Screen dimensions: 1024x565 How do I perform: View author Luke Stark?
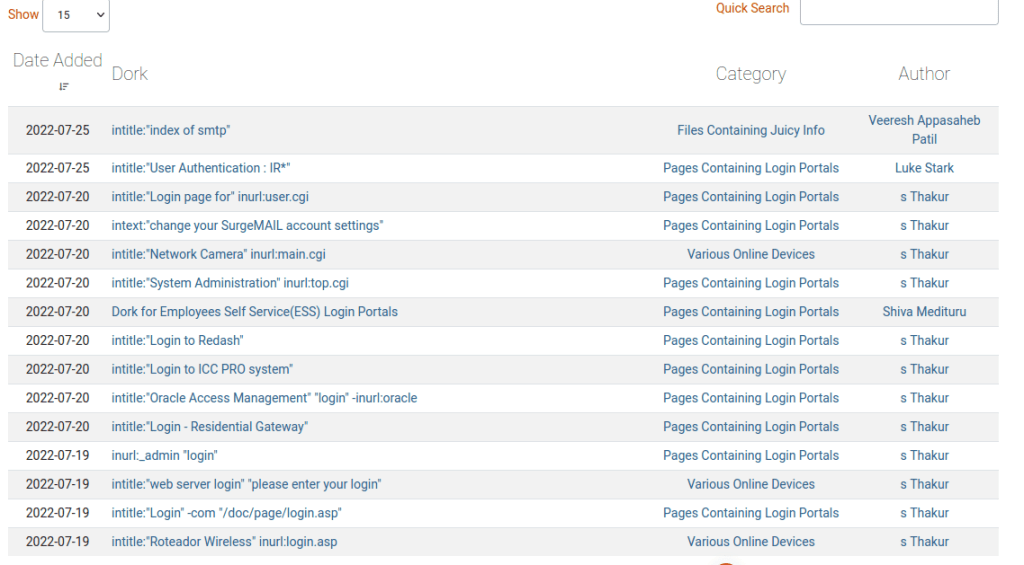point(923,168)
